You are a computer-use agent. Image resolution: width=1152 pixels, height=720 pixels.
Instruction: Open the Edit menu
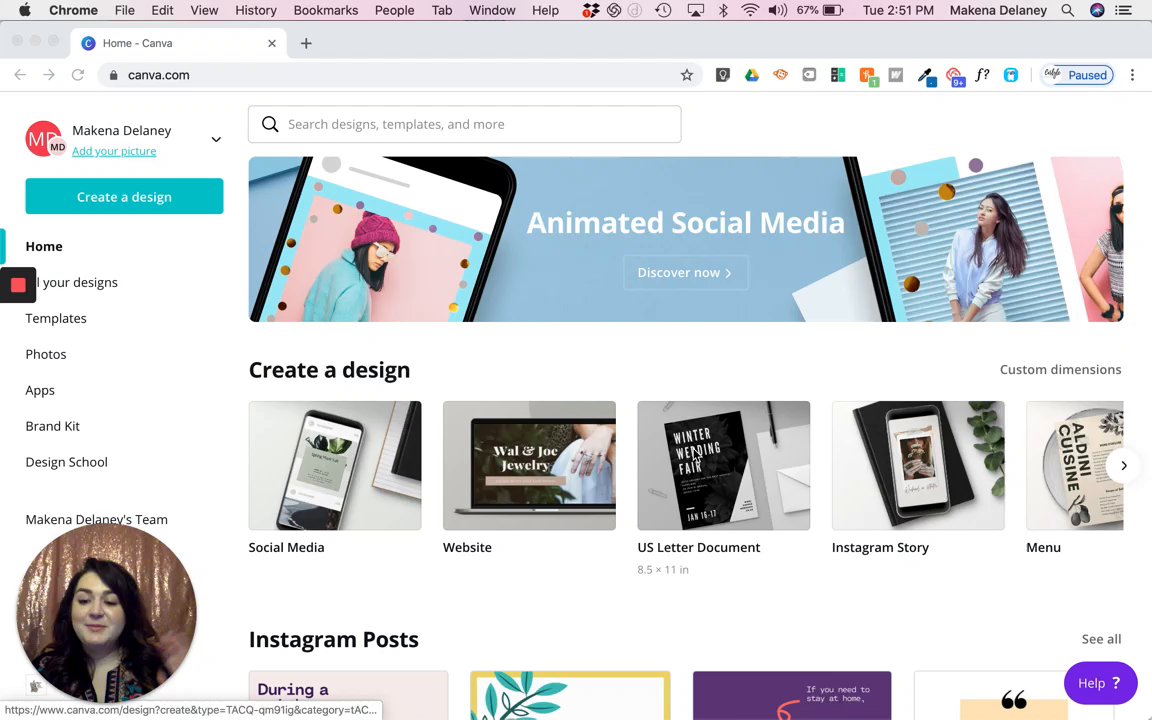pyautogui.click(x=162, y=10)
